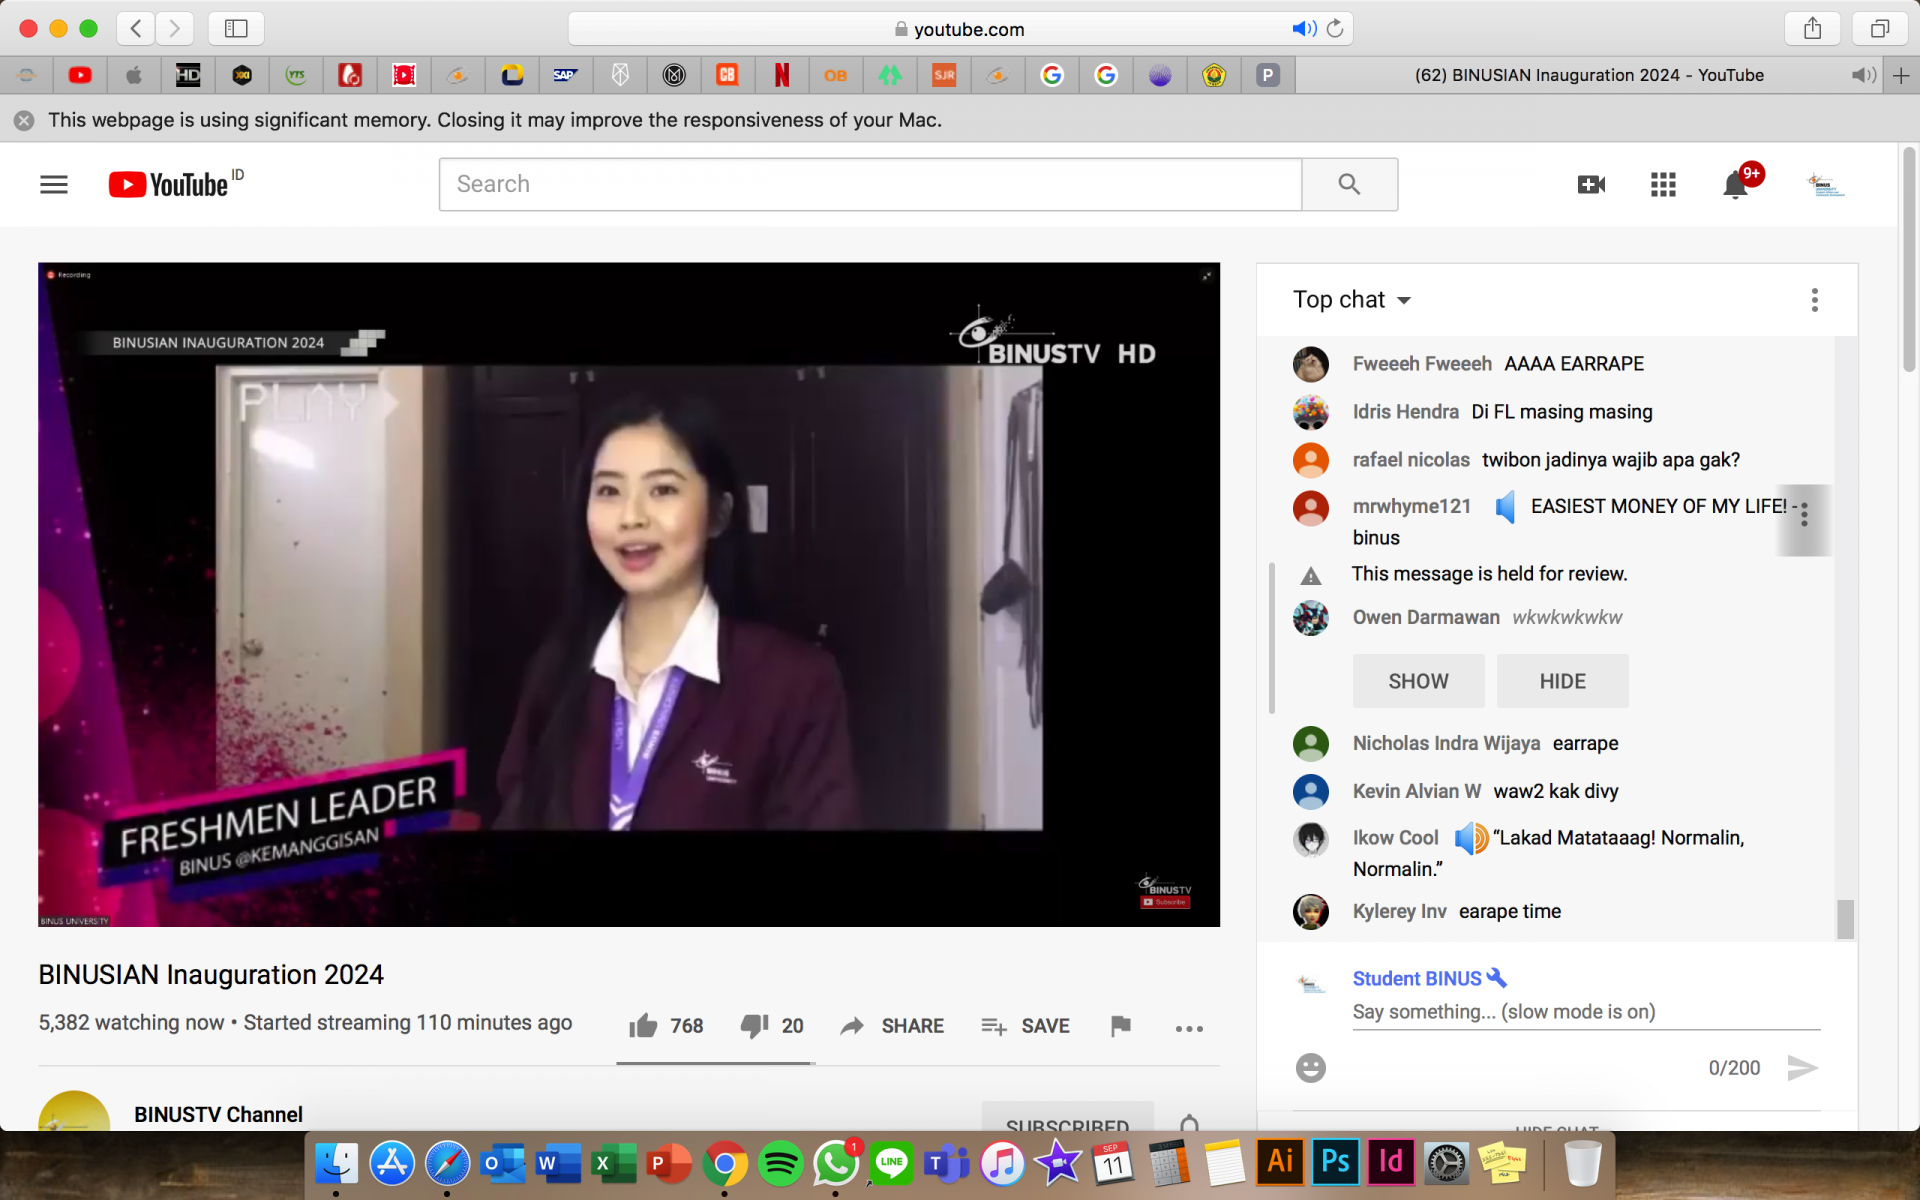The image size is (1920, 1200).
Task: Click the Say something chat input field
Action: point(1585,1012)
